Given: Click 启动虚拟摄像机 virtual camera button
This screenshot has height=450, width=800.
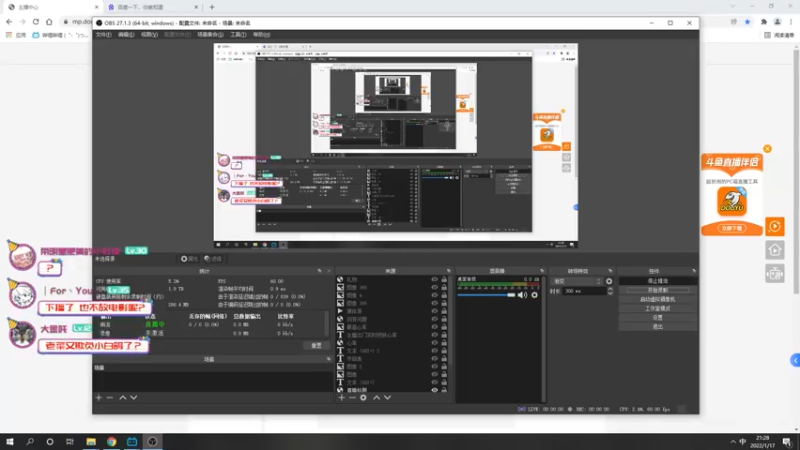Looking at the screenshot, I should click(x=658, y=299).
